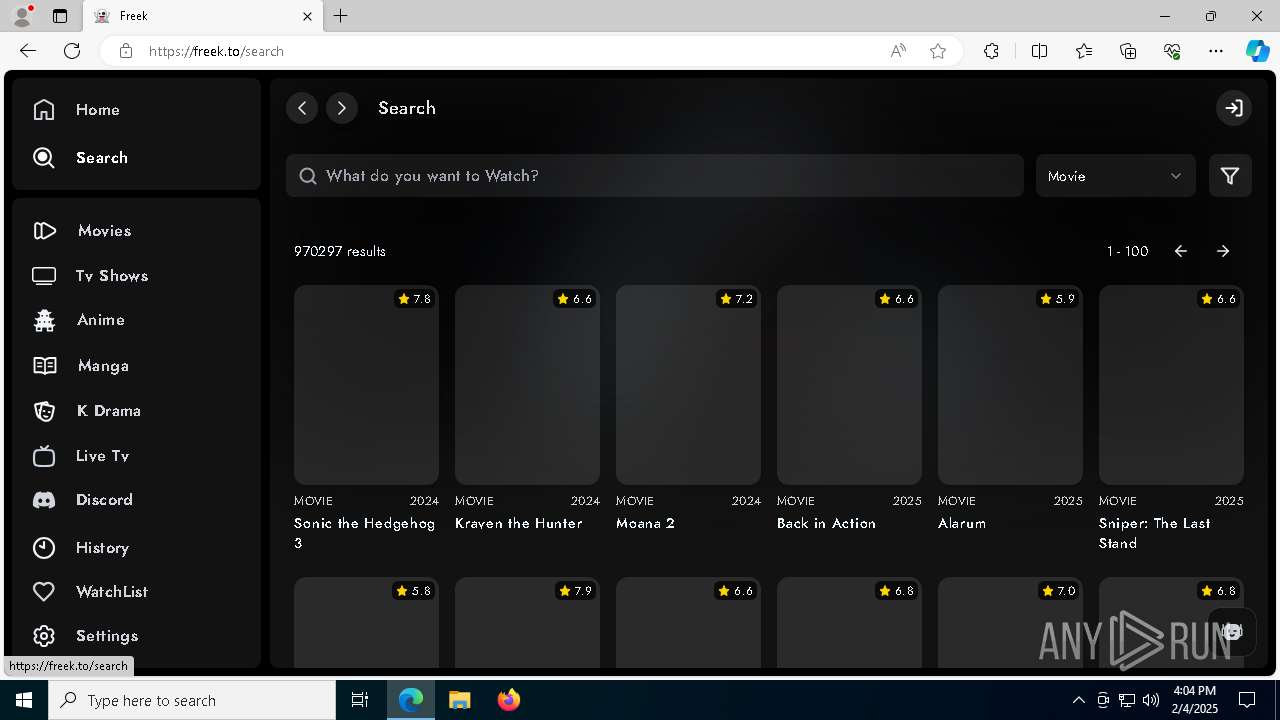Open the WatchList page
1280x720 pixels.
(90, 592)
